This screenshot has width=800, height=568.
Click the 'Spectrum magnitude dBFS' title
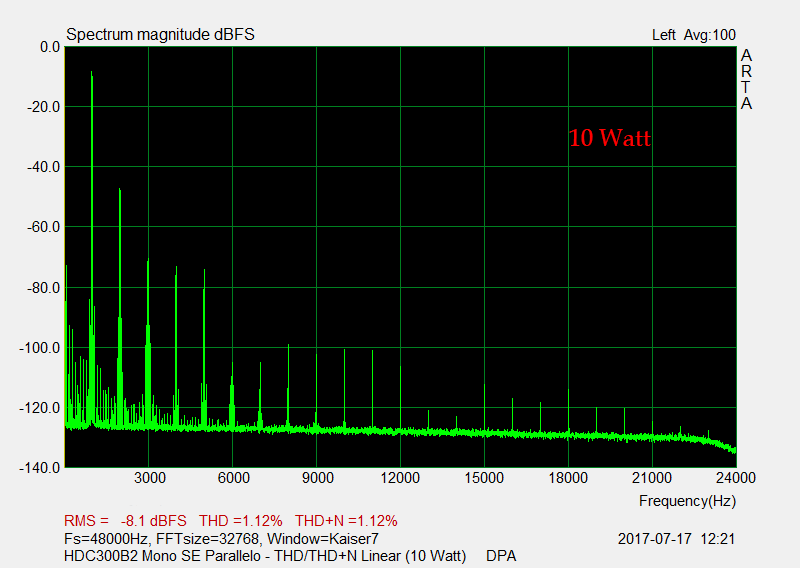pyautogui.click(x=160, y=35)
